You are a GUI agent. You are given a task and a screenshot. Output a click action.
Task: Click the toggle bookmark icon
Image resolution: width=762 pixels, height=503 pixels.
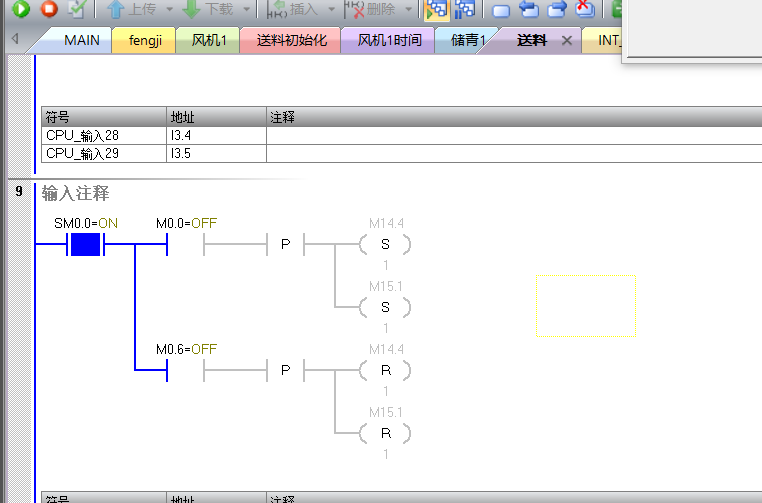502,10
